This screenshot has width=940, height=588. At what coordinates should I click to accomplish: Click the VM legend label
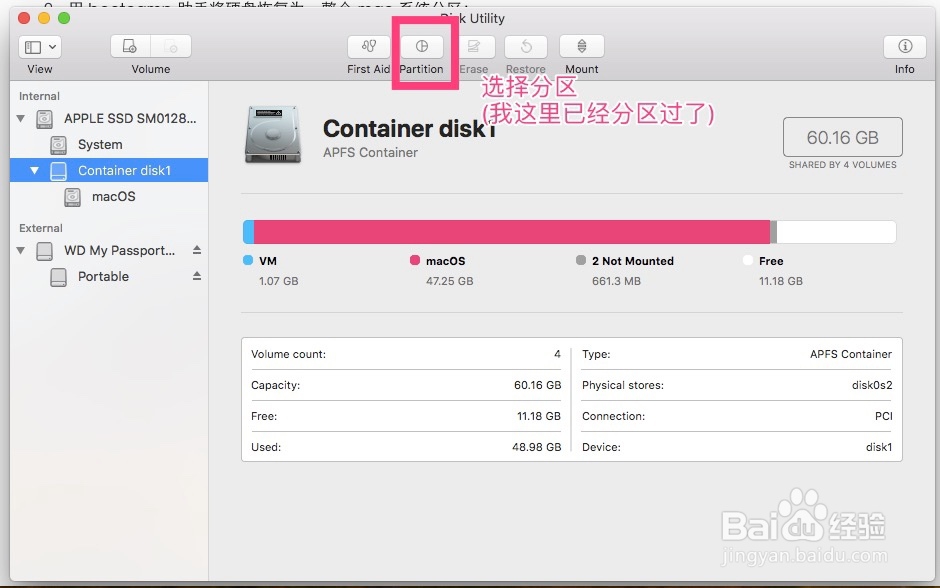pos(268,261)
